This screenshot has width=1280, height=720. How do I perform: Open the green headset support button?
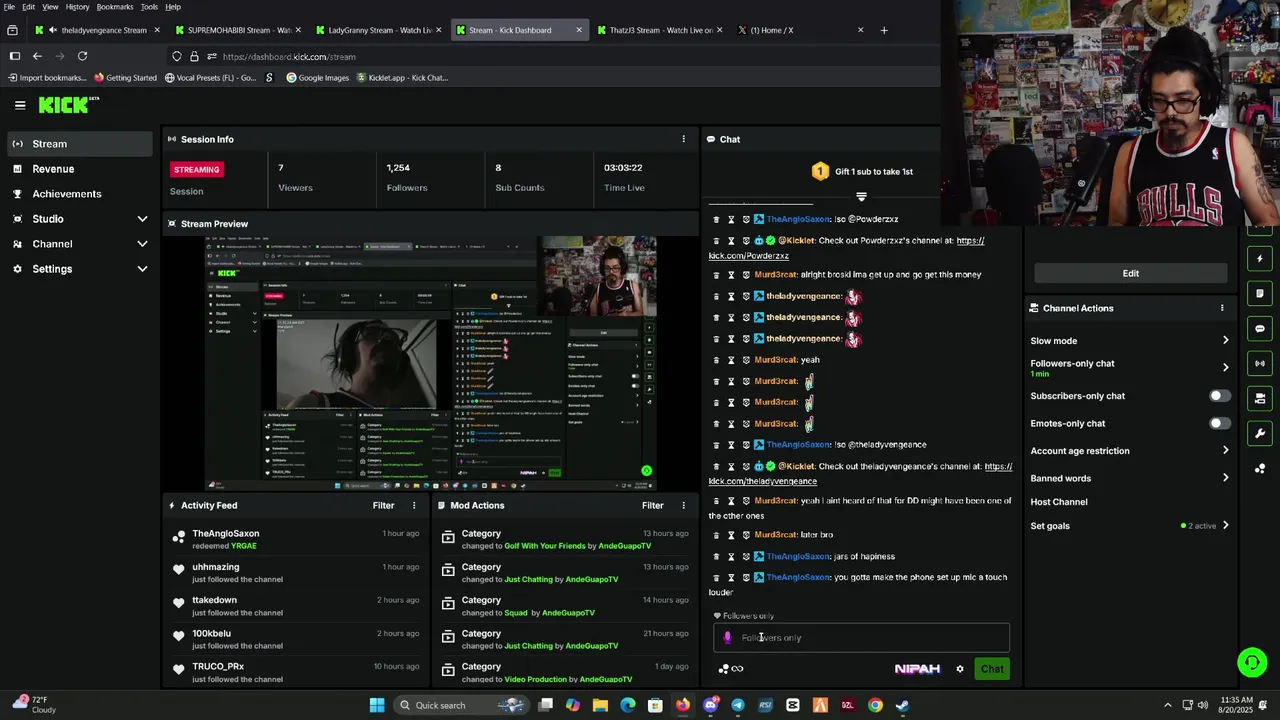coord(1251,662)
